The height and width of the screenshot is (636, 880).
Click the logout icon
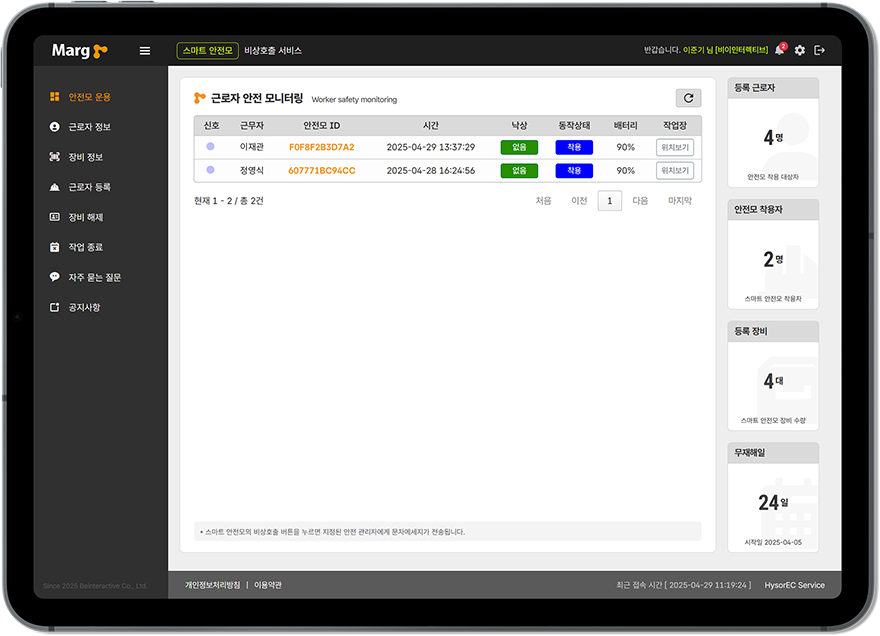pyautogui.click(x=820, y=50)
